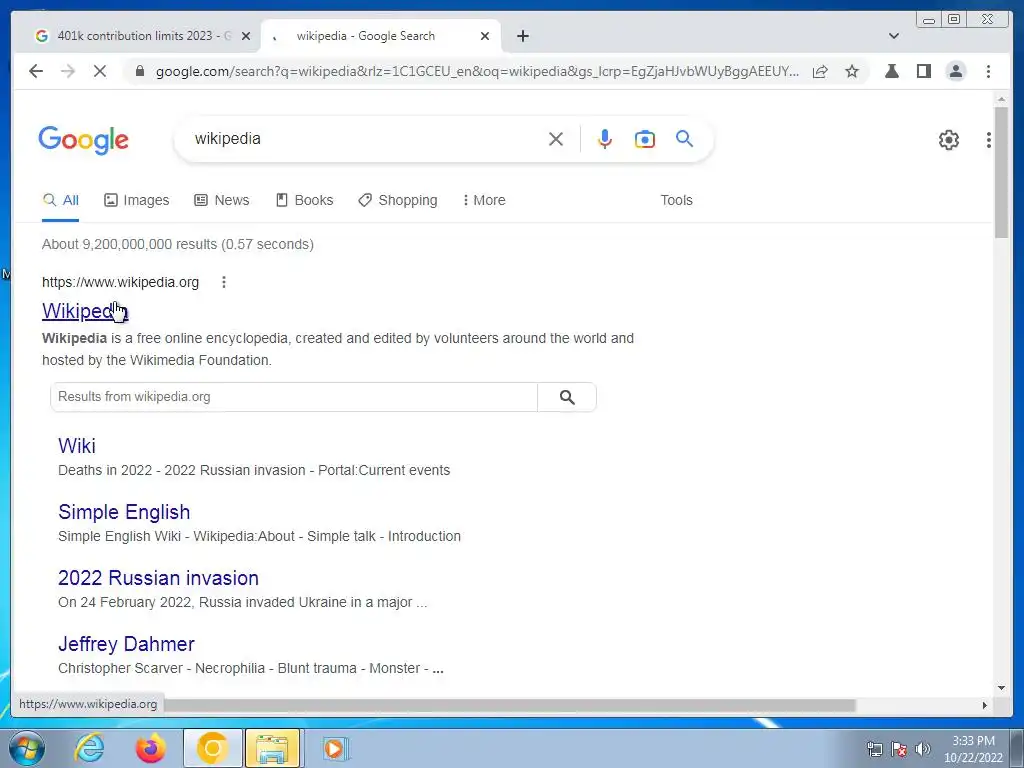Click the vertical scrollbar thumb
This screenshot has height=768, width=1024.
[1001, 173]
